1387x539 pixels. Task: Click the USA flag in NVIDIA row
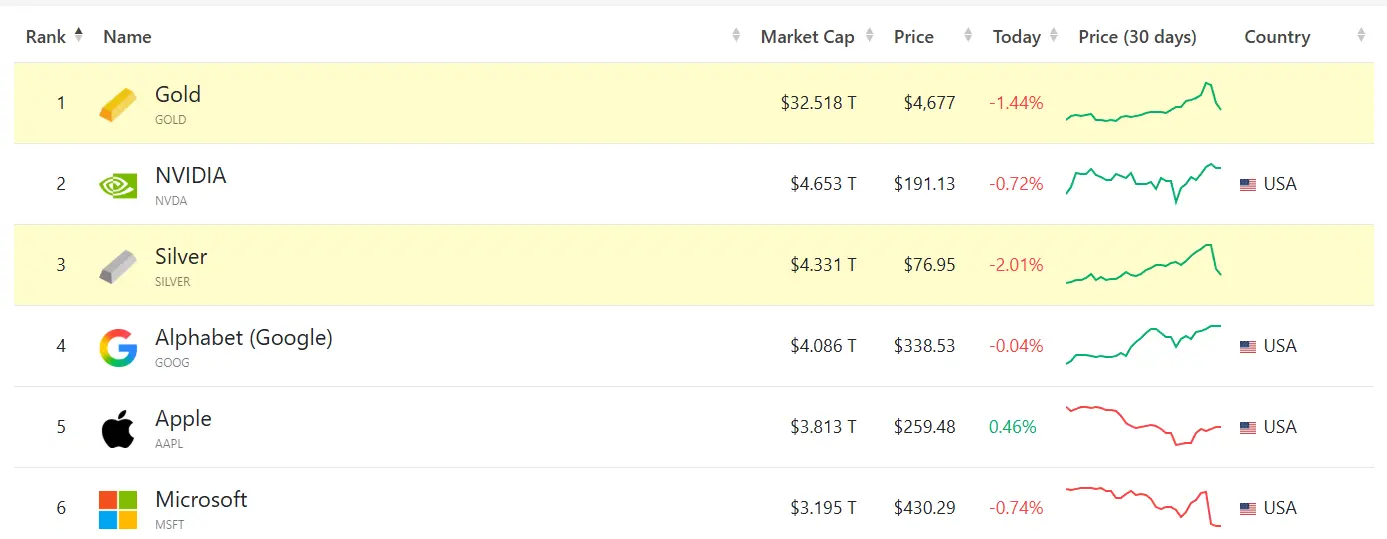coord(1248,185)
